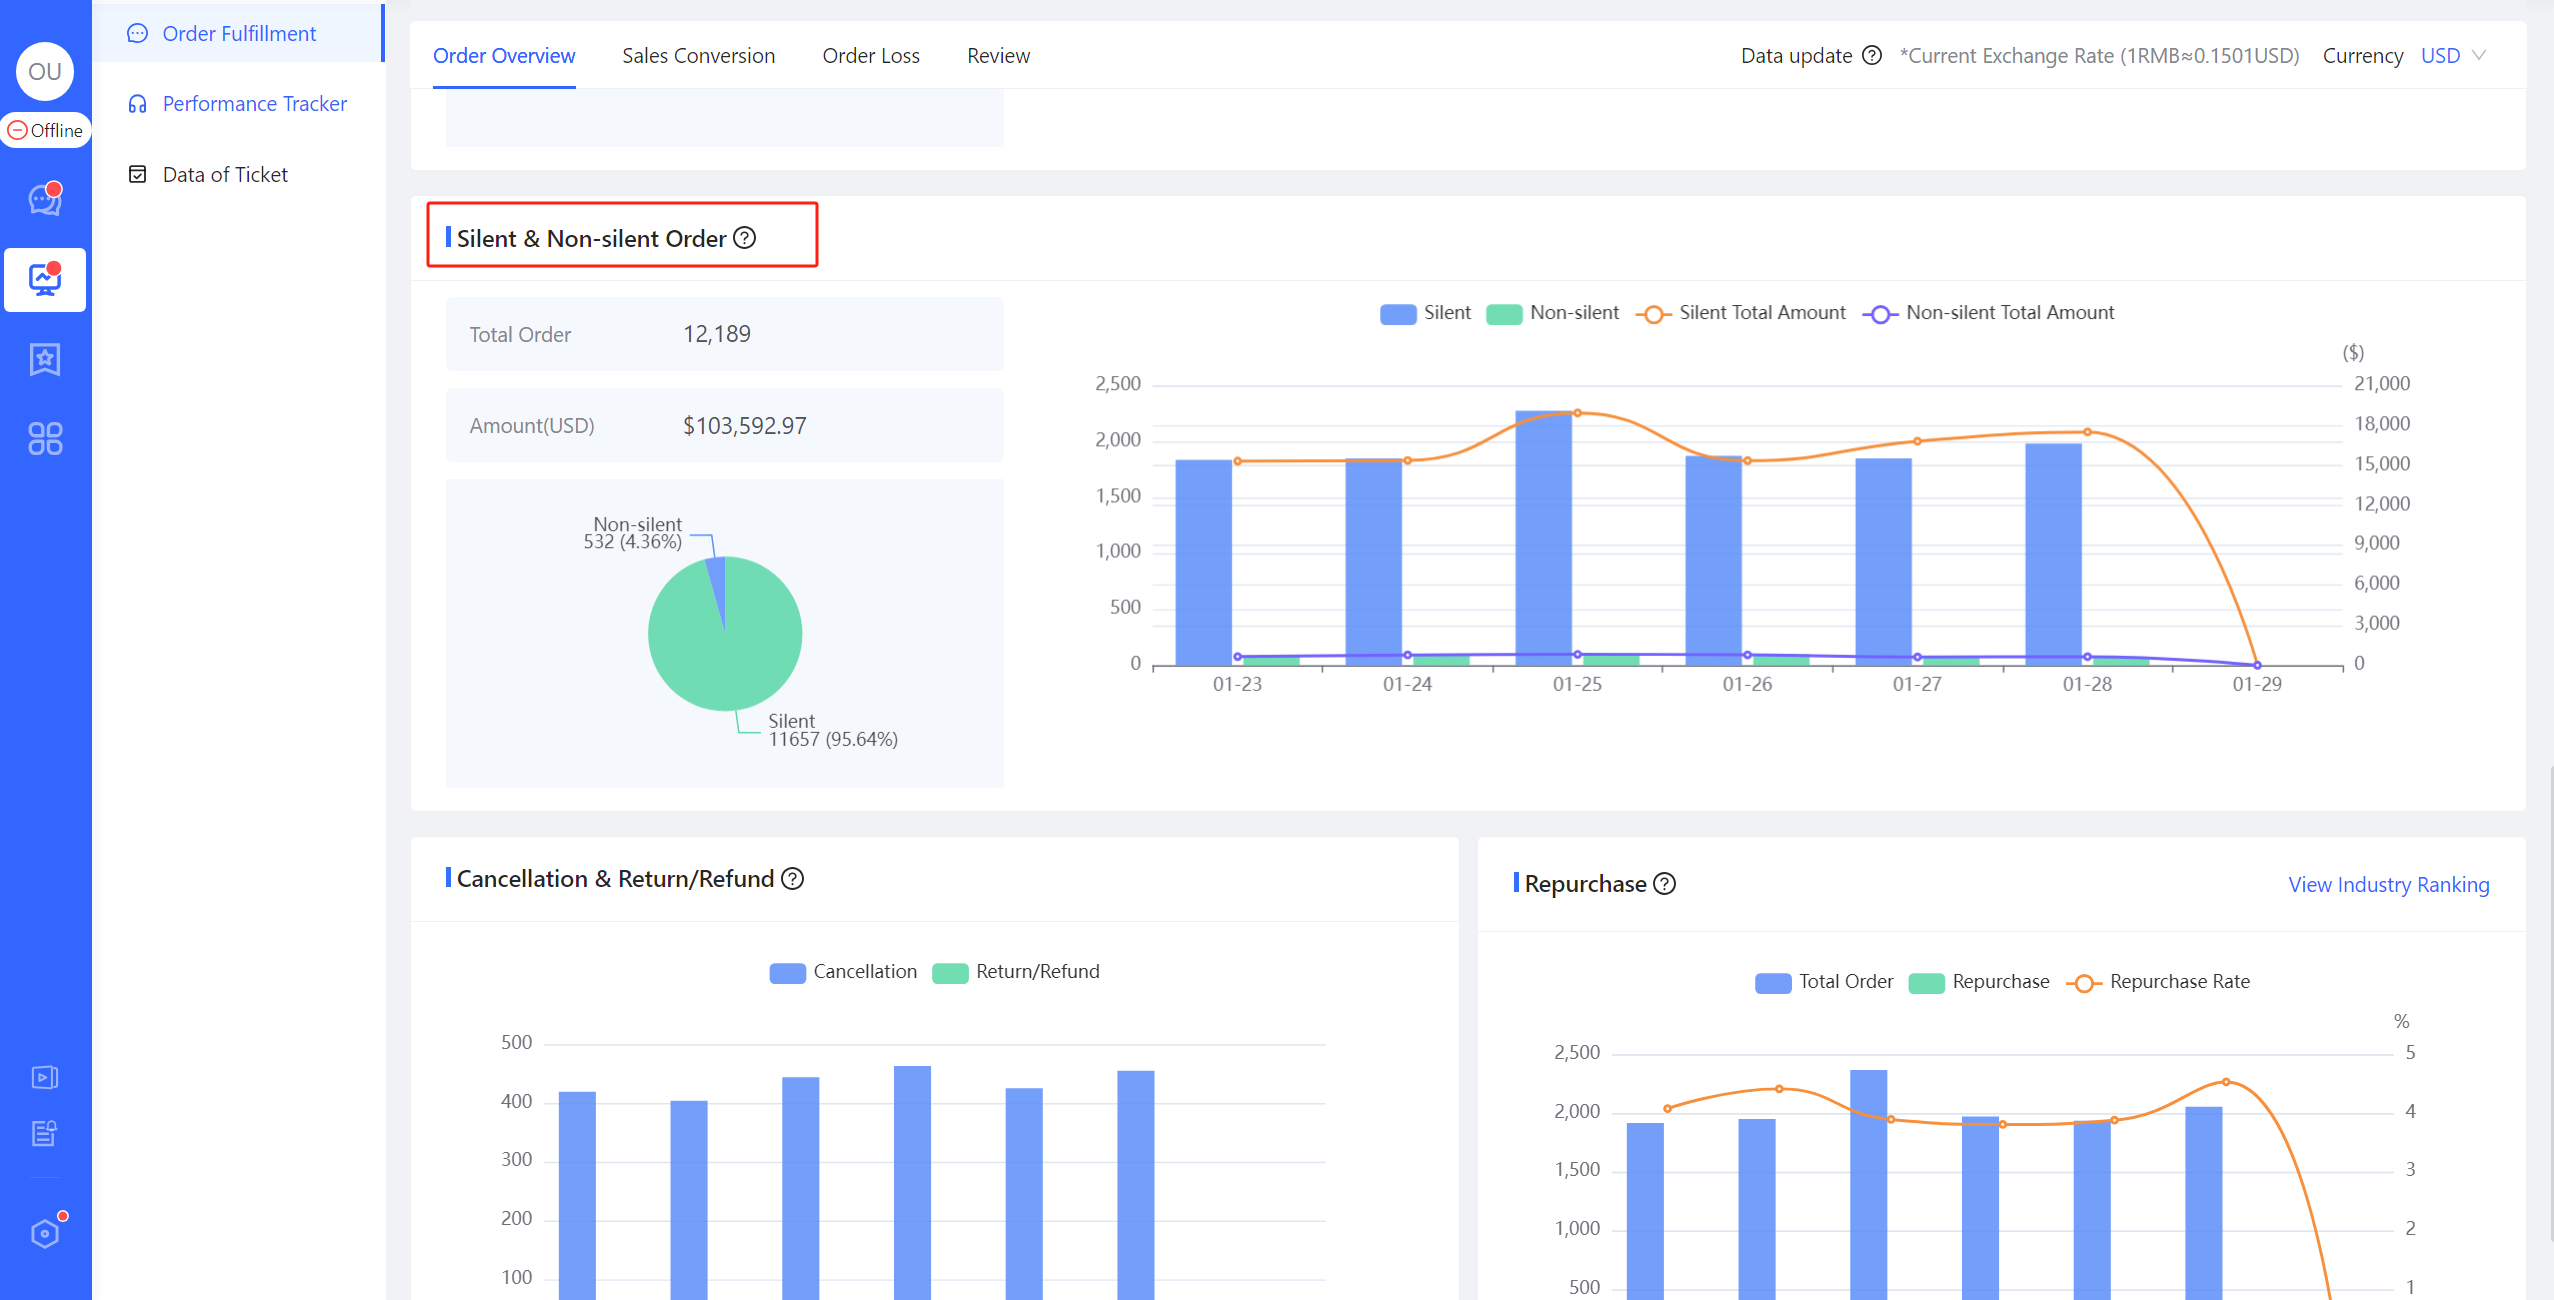Open the chat messages sidebar icon

tap(45, 199)
